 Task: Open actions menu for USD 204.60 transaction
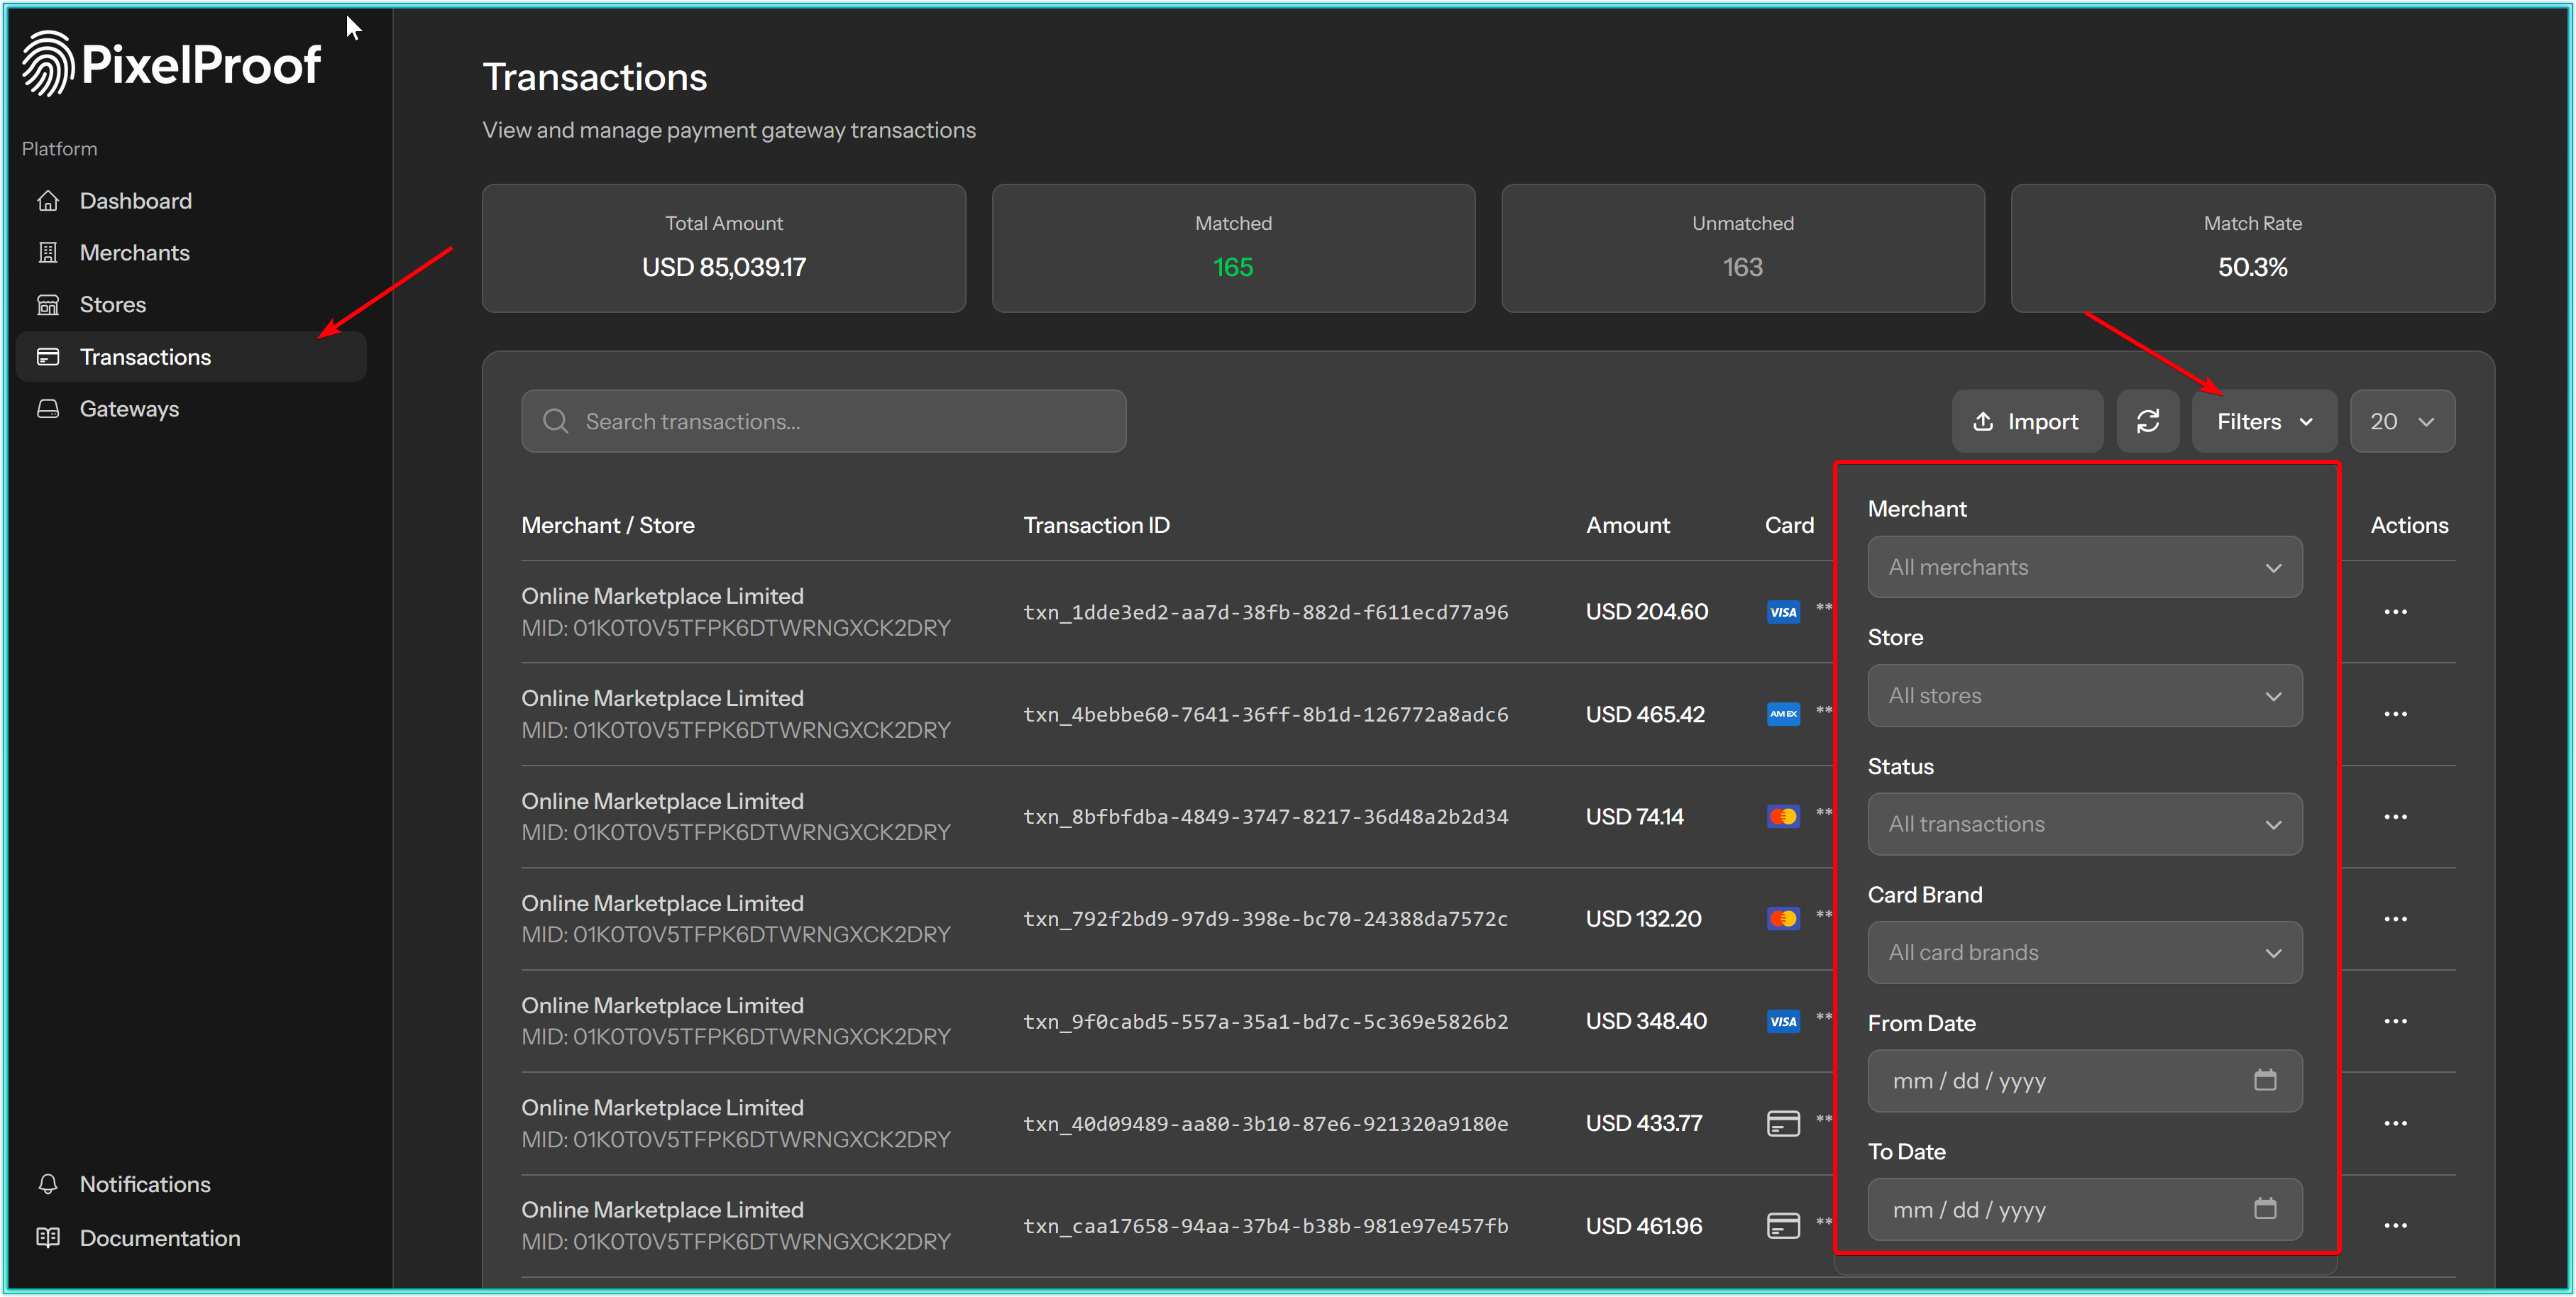pos(2394,612)
